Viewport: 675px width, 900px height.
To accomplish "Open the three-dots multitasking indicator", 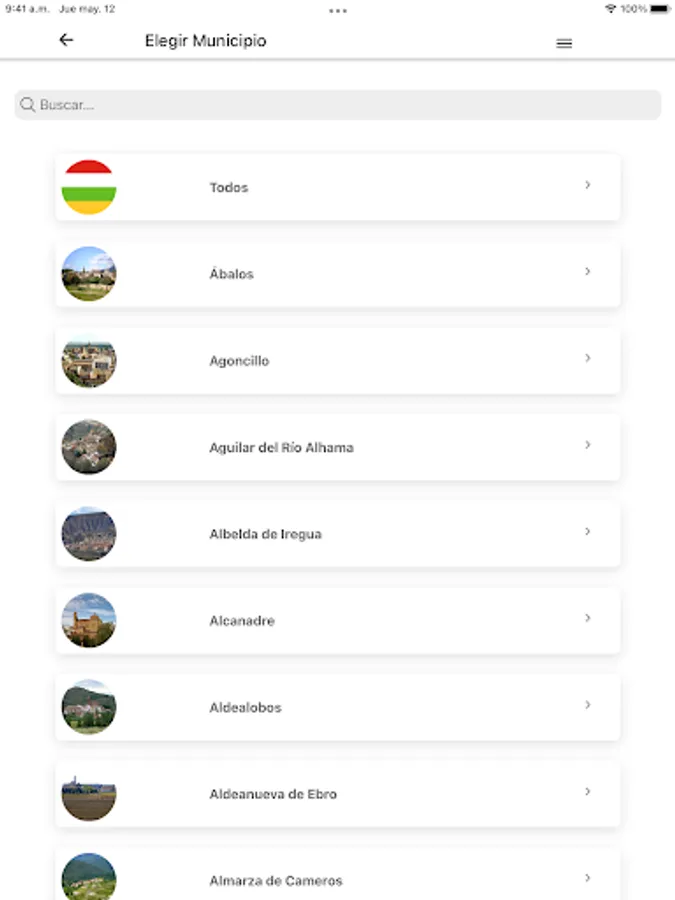I will click(x=338, y=10).
